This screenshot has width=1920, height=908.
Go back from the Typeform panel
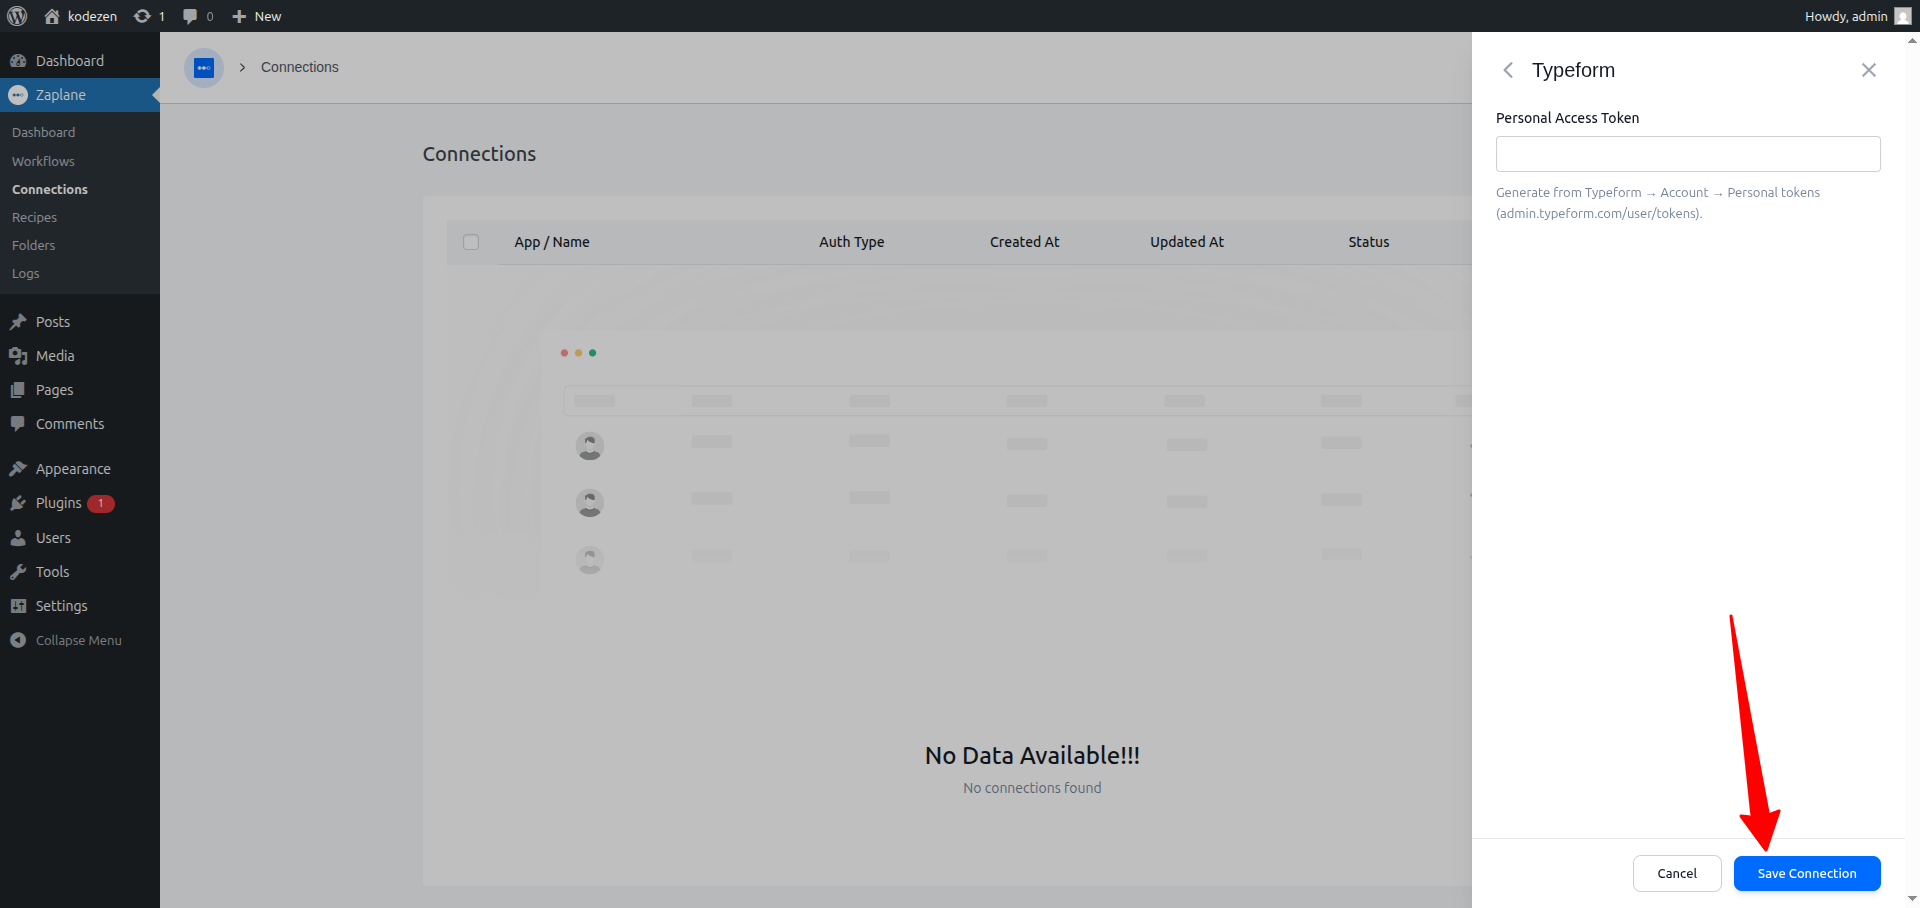click(1508, 70)
